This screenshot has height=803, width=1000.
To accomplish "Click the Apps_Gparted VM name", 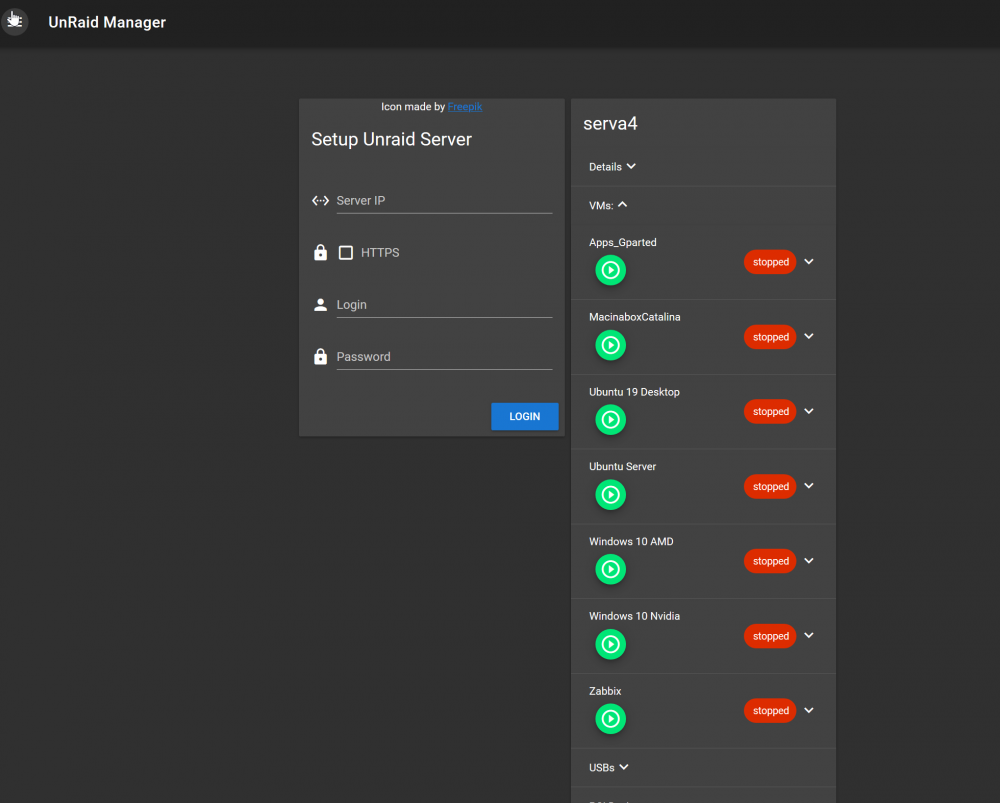I will pyautogui.click(x=622, y=242).
